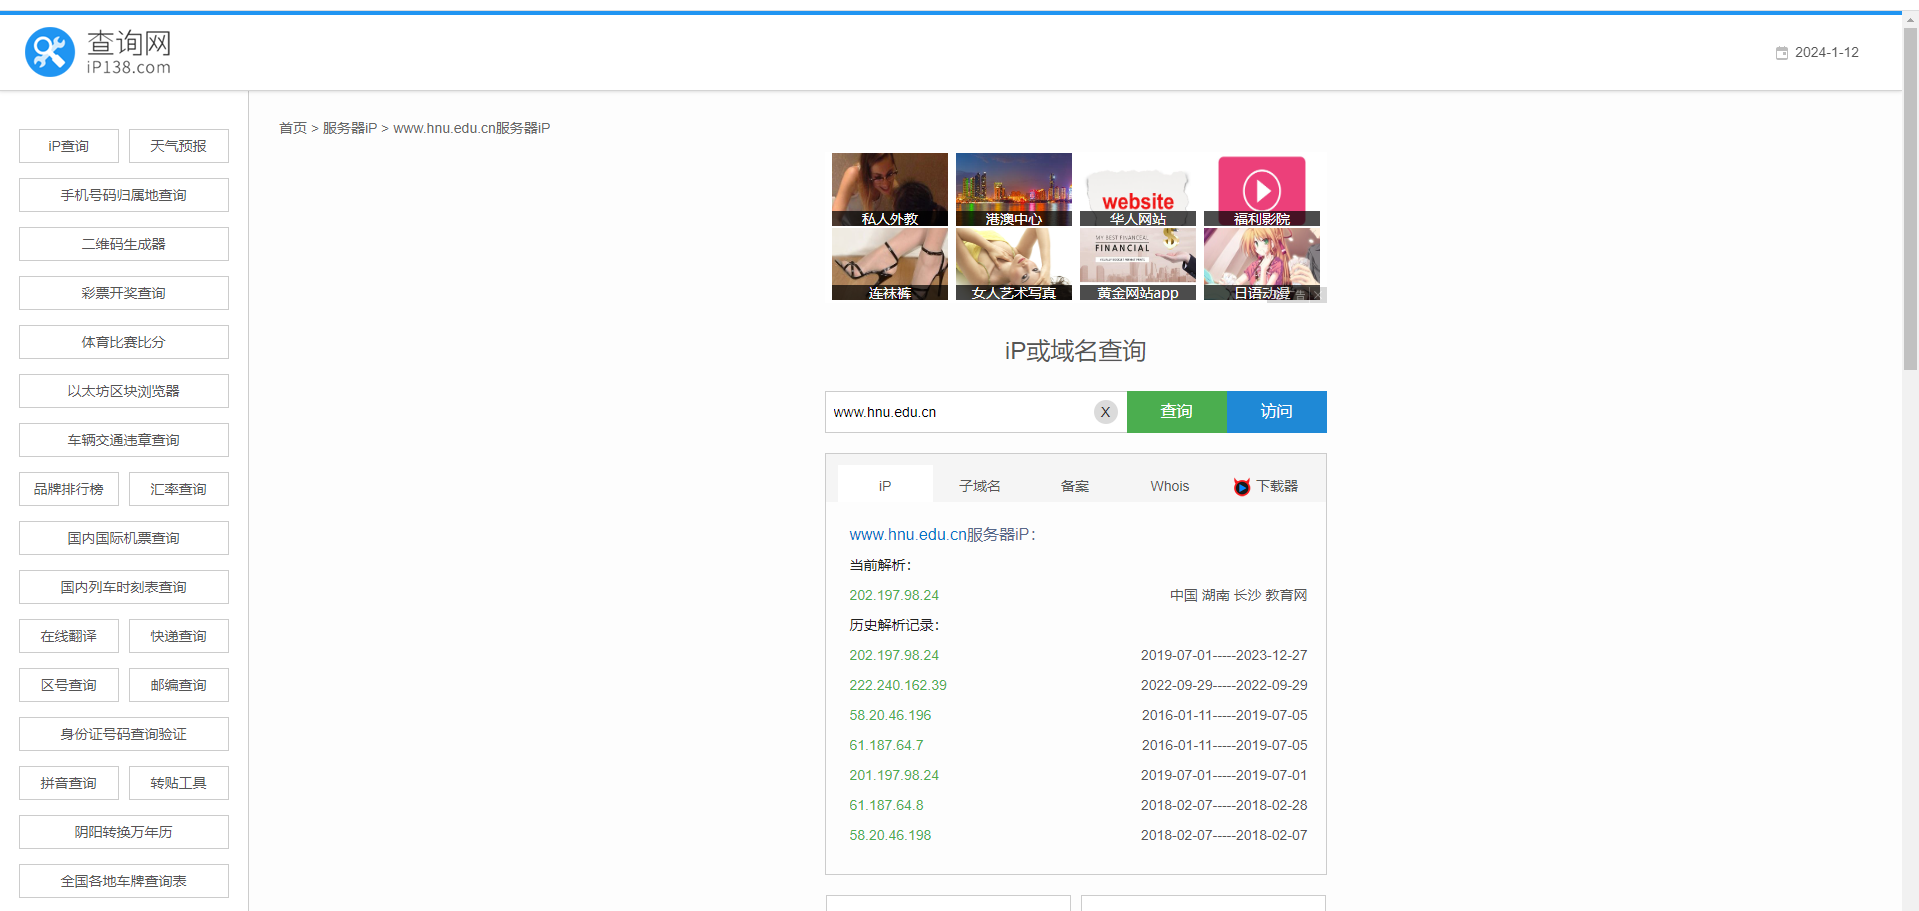Open the Whois tab
Screen dimensions: 1919x911
pyautogui.click(x=1169, y=486)
